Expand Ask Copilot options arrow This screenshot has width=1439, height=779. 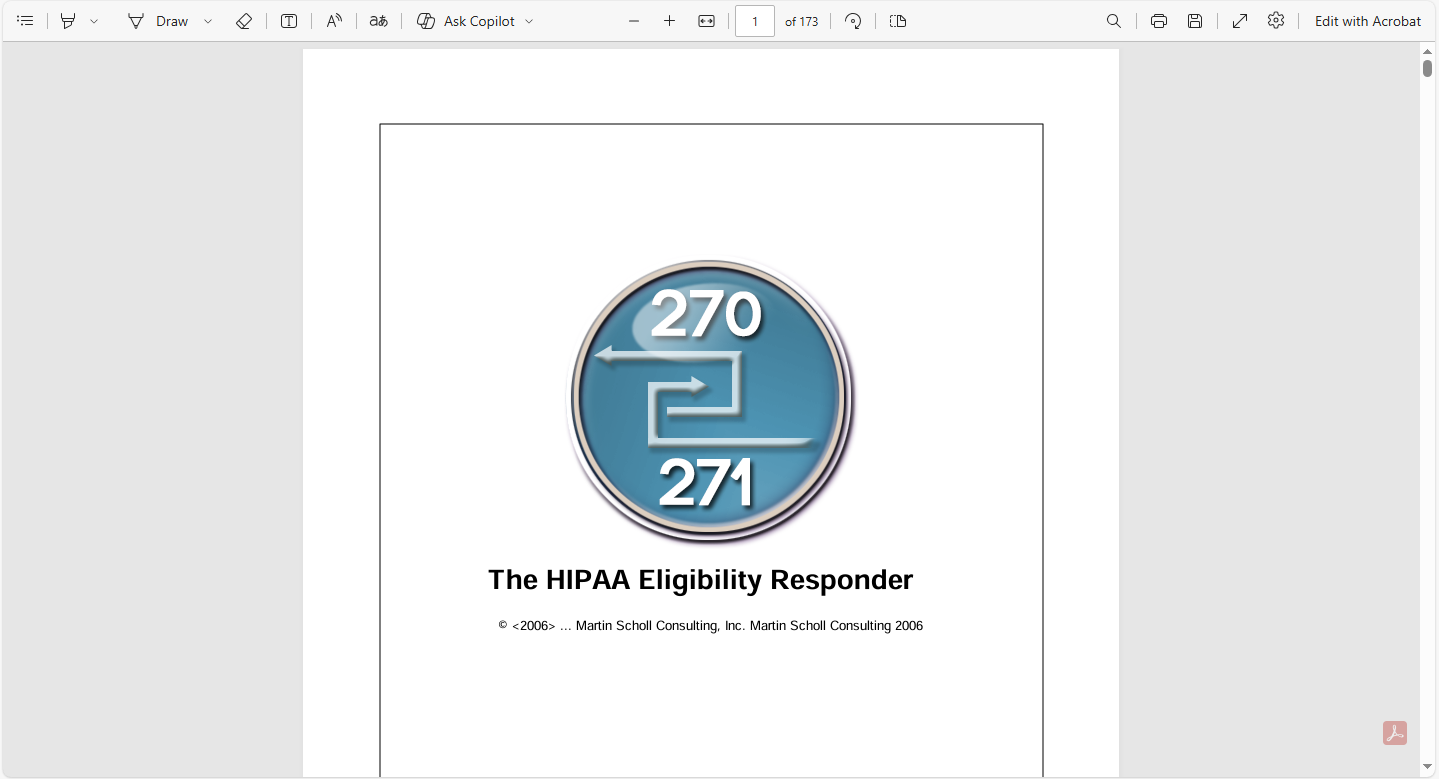529,21
